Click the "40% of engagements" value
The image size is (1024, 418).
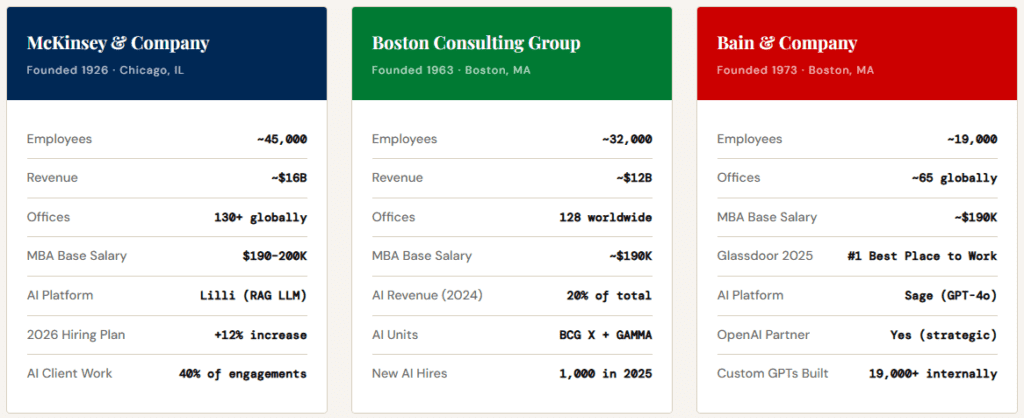pyautogui.click(x=245, y=373)
